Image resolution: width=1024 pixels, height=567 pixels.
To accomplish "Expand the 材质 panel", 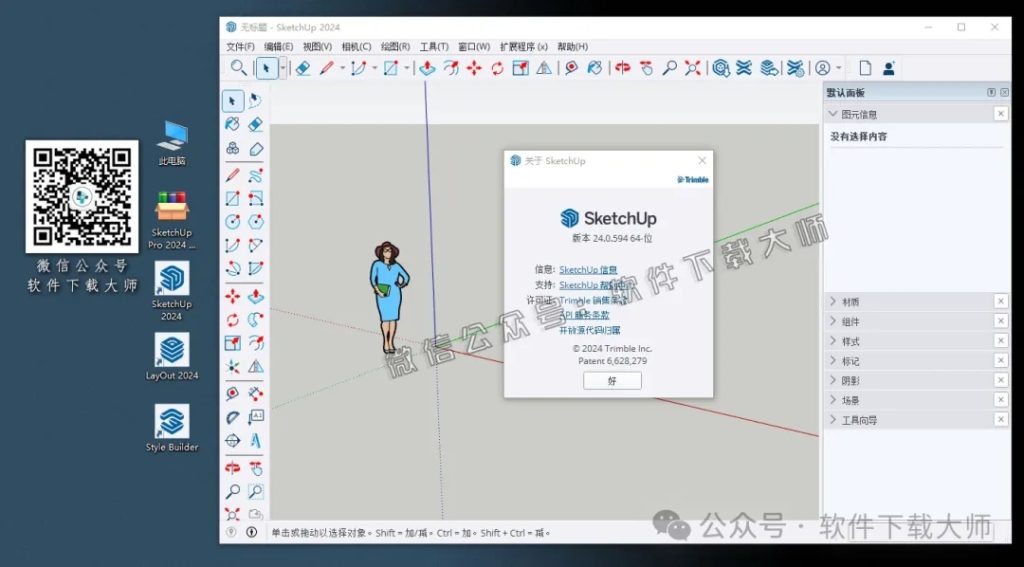I will click(833, 301).
